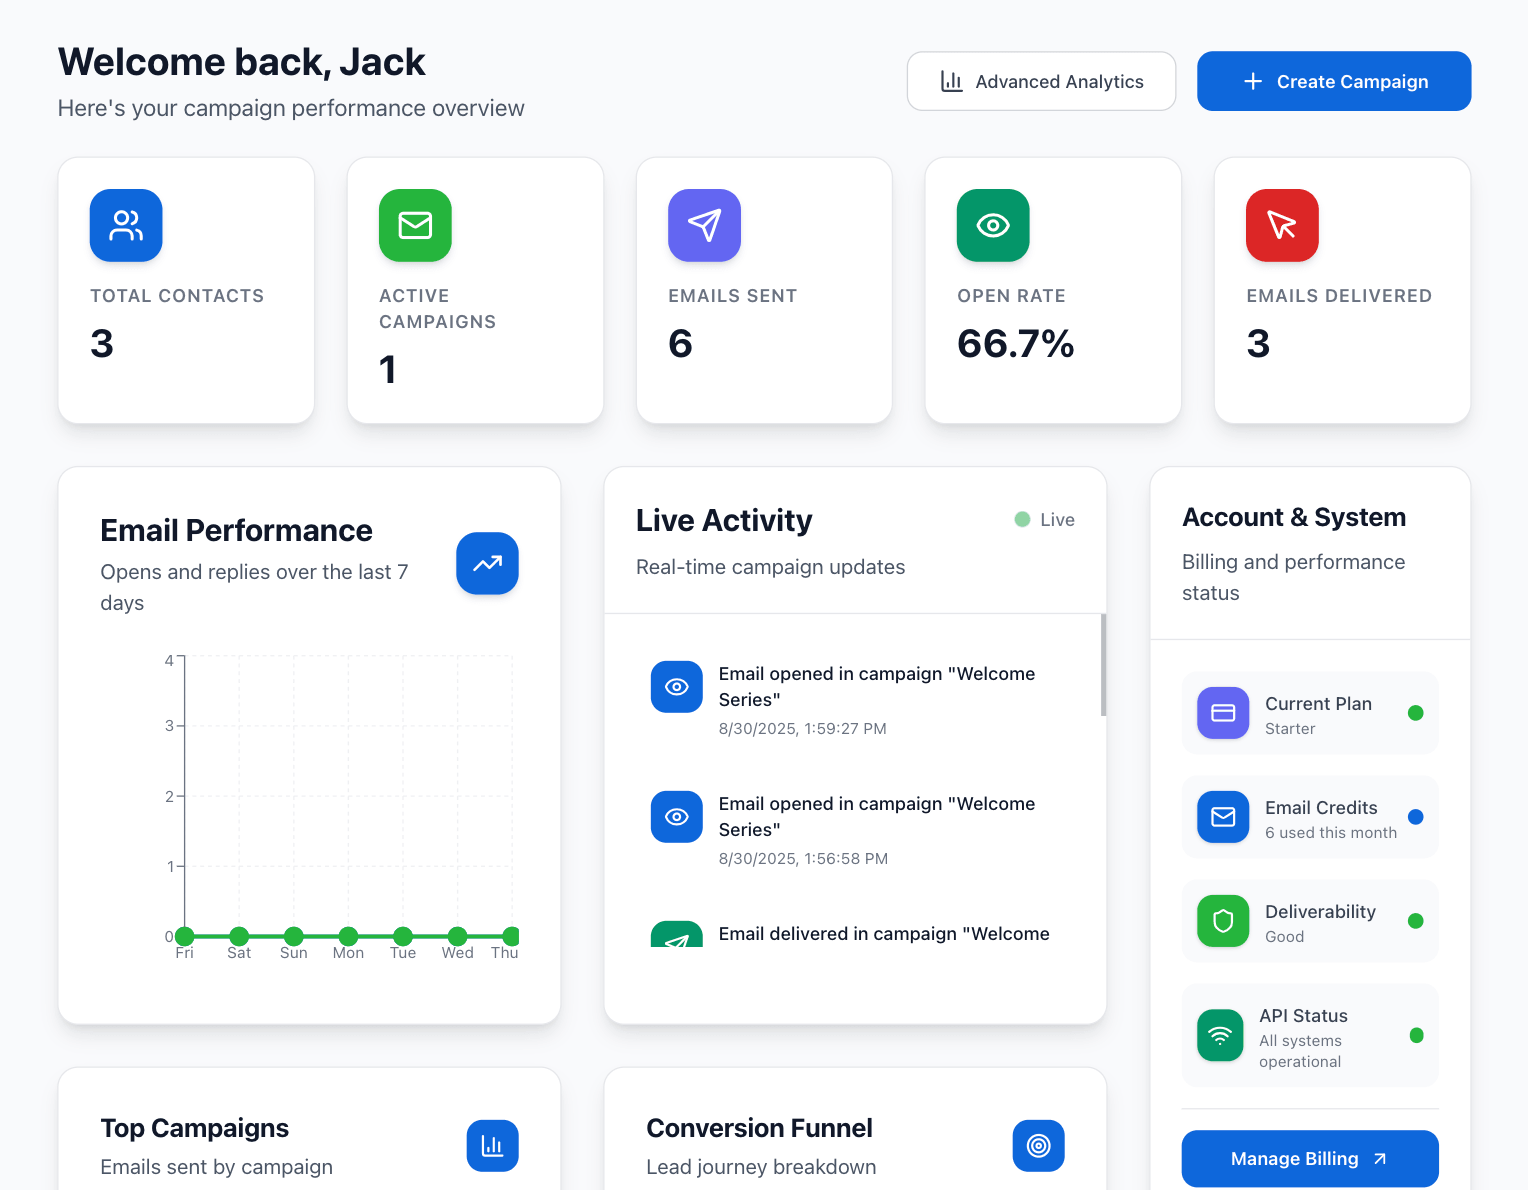The width and height of the screenshot is (1528, 1190).
Task: Click the Total Contacts people icon
Action: (x=126, y=225)
